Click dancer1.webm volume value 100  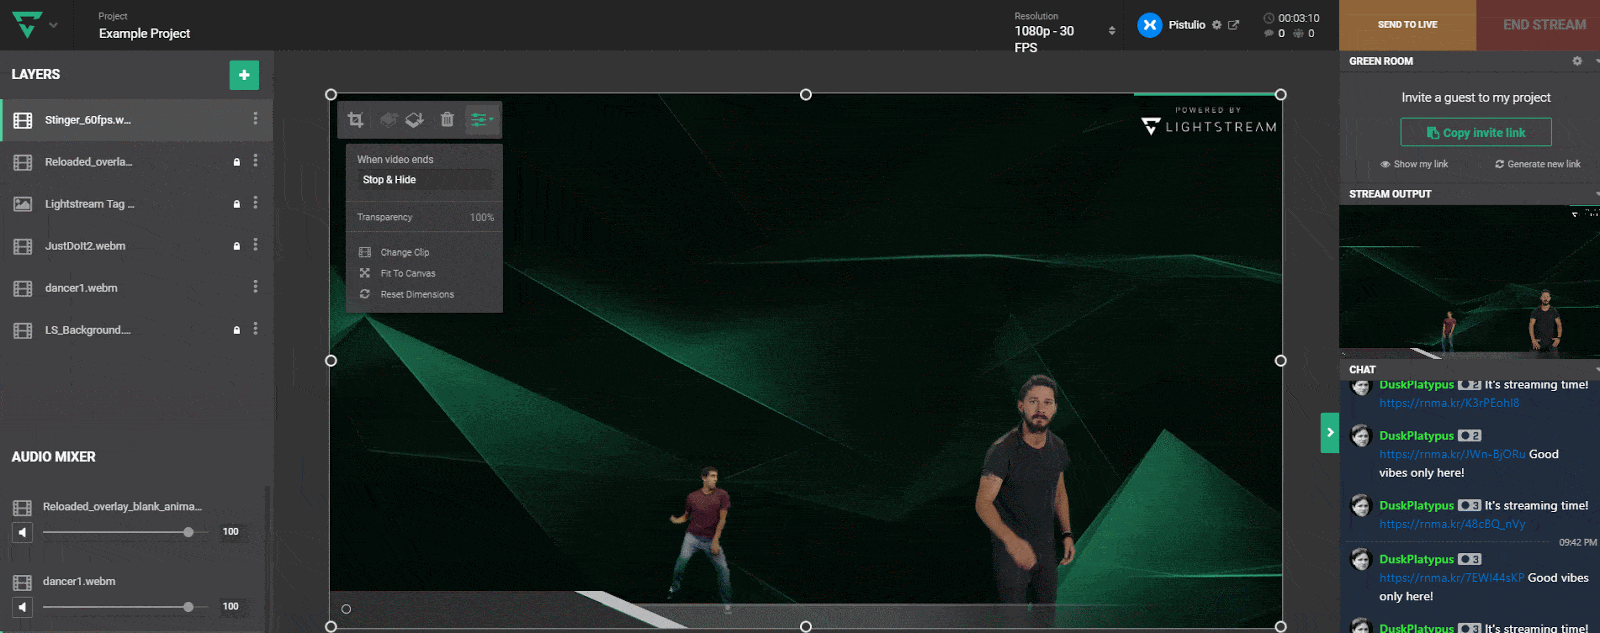point(231,607)
